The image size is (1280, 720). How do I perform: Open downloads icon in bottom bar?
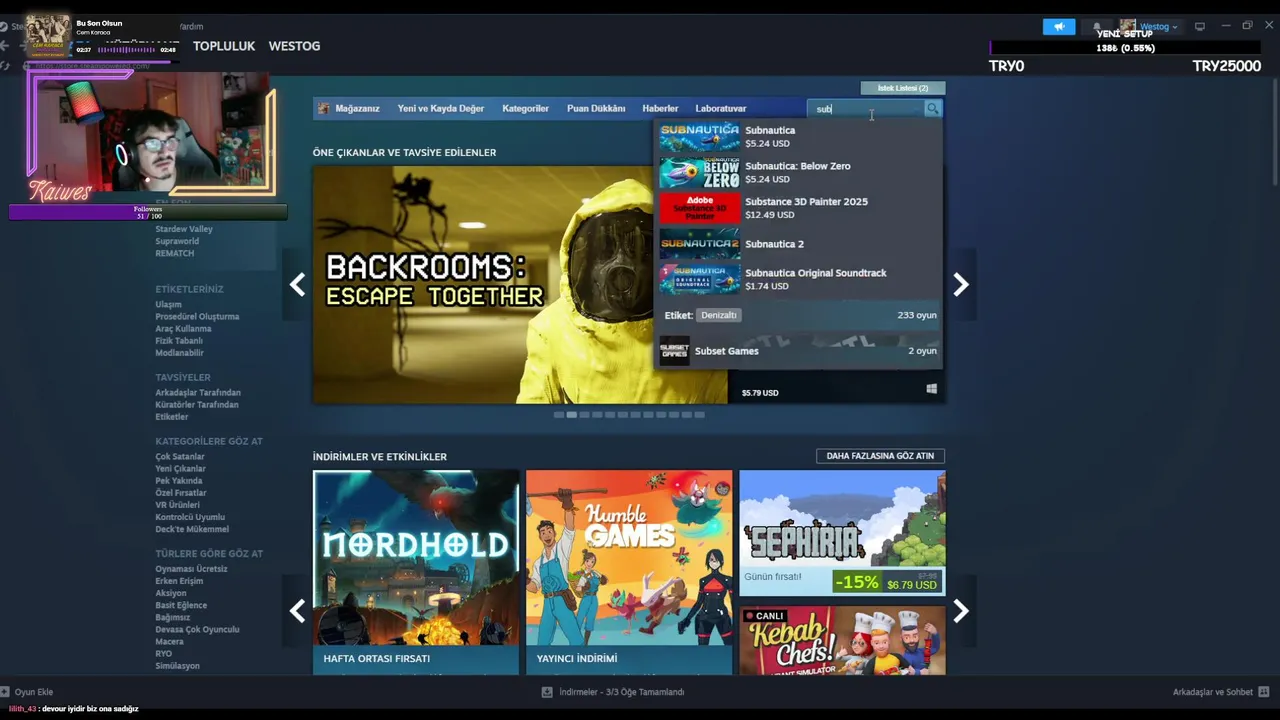pyautogui.click(x=547, y=692)
